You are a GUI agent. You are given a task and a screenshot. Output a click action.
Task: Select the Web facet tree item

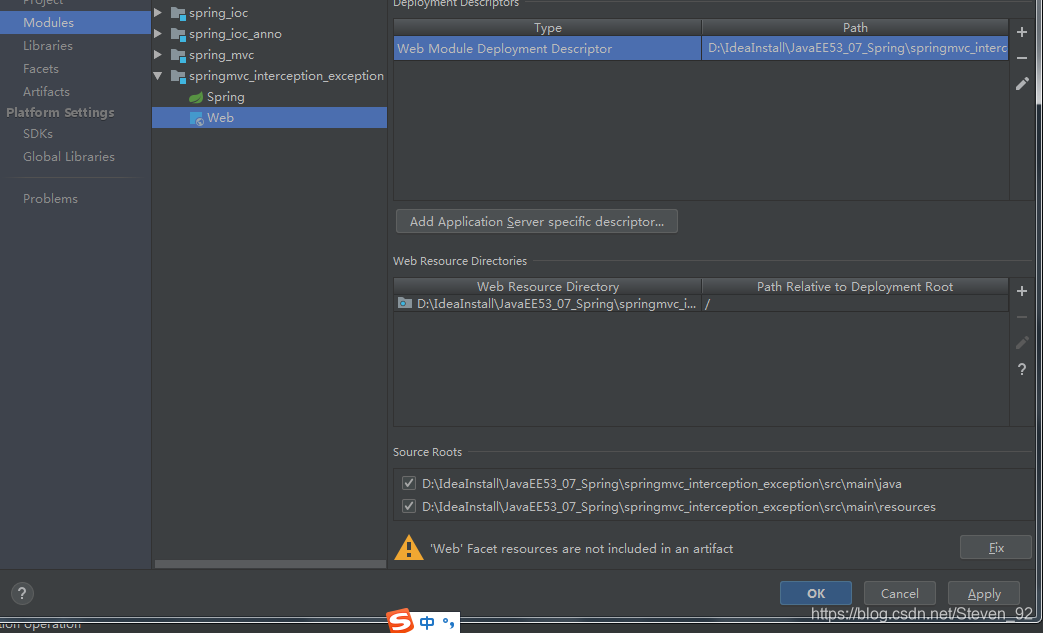point(269,118)
